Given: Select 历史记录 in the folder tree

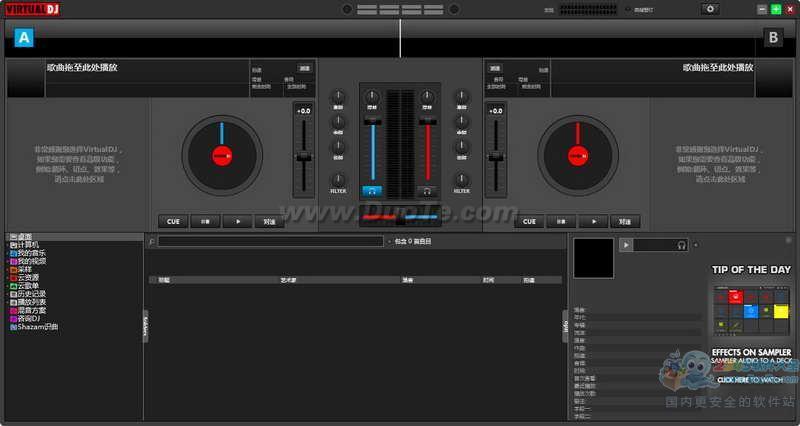Looking at the screenshot, I should click(29, 294).
